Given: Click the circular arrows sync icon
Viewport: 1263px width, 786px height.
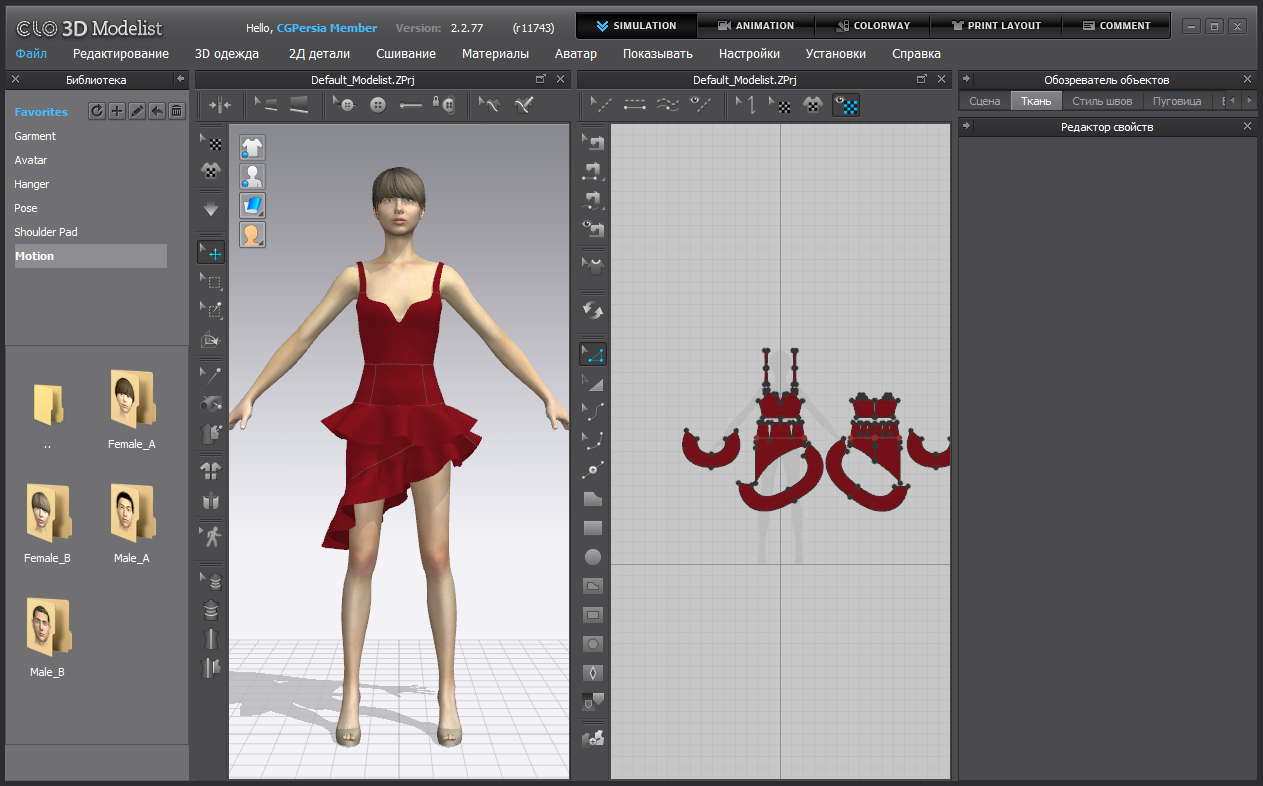Looking at the screenshot, I should point(593,310).
